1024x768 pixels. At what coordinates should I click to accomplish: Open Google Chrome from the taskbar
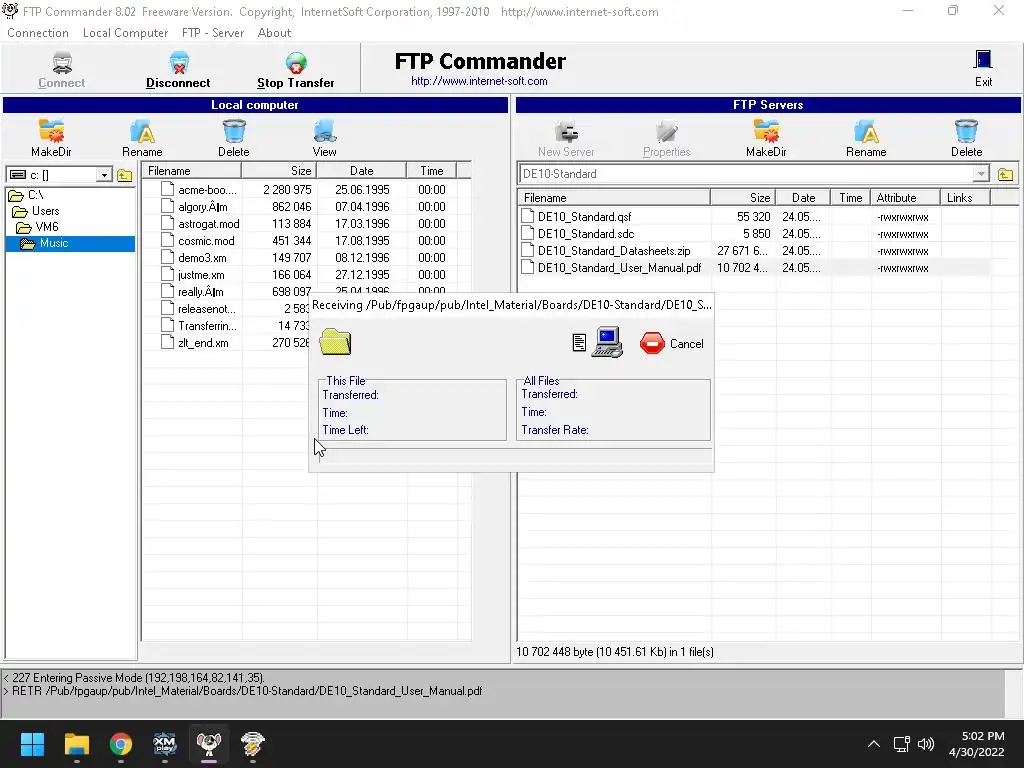(121, 744)
